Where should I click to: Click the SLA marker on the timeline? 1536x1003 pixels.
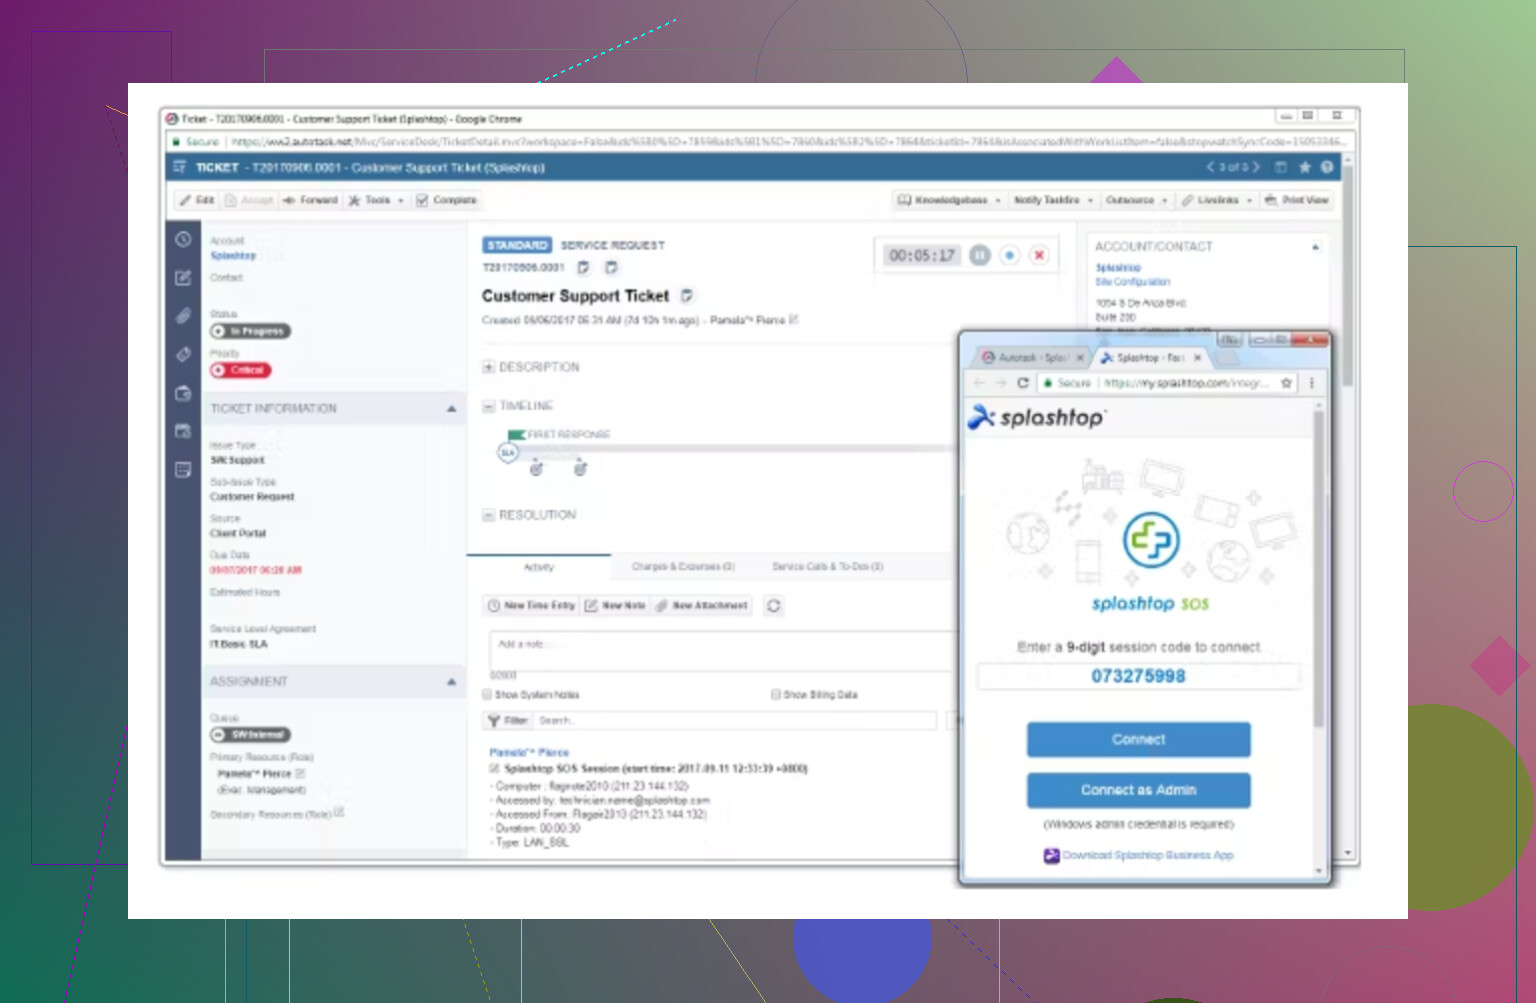click(508, 453)
